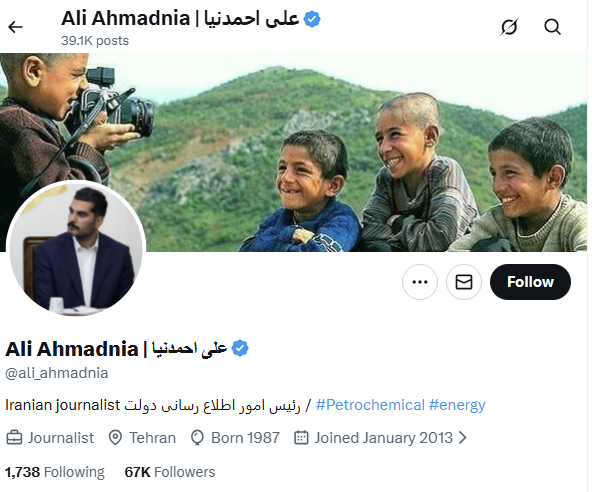Viewport: 592px width, 492px height.
Task: Click the verified badge in the header
Action: pos(312,19)
